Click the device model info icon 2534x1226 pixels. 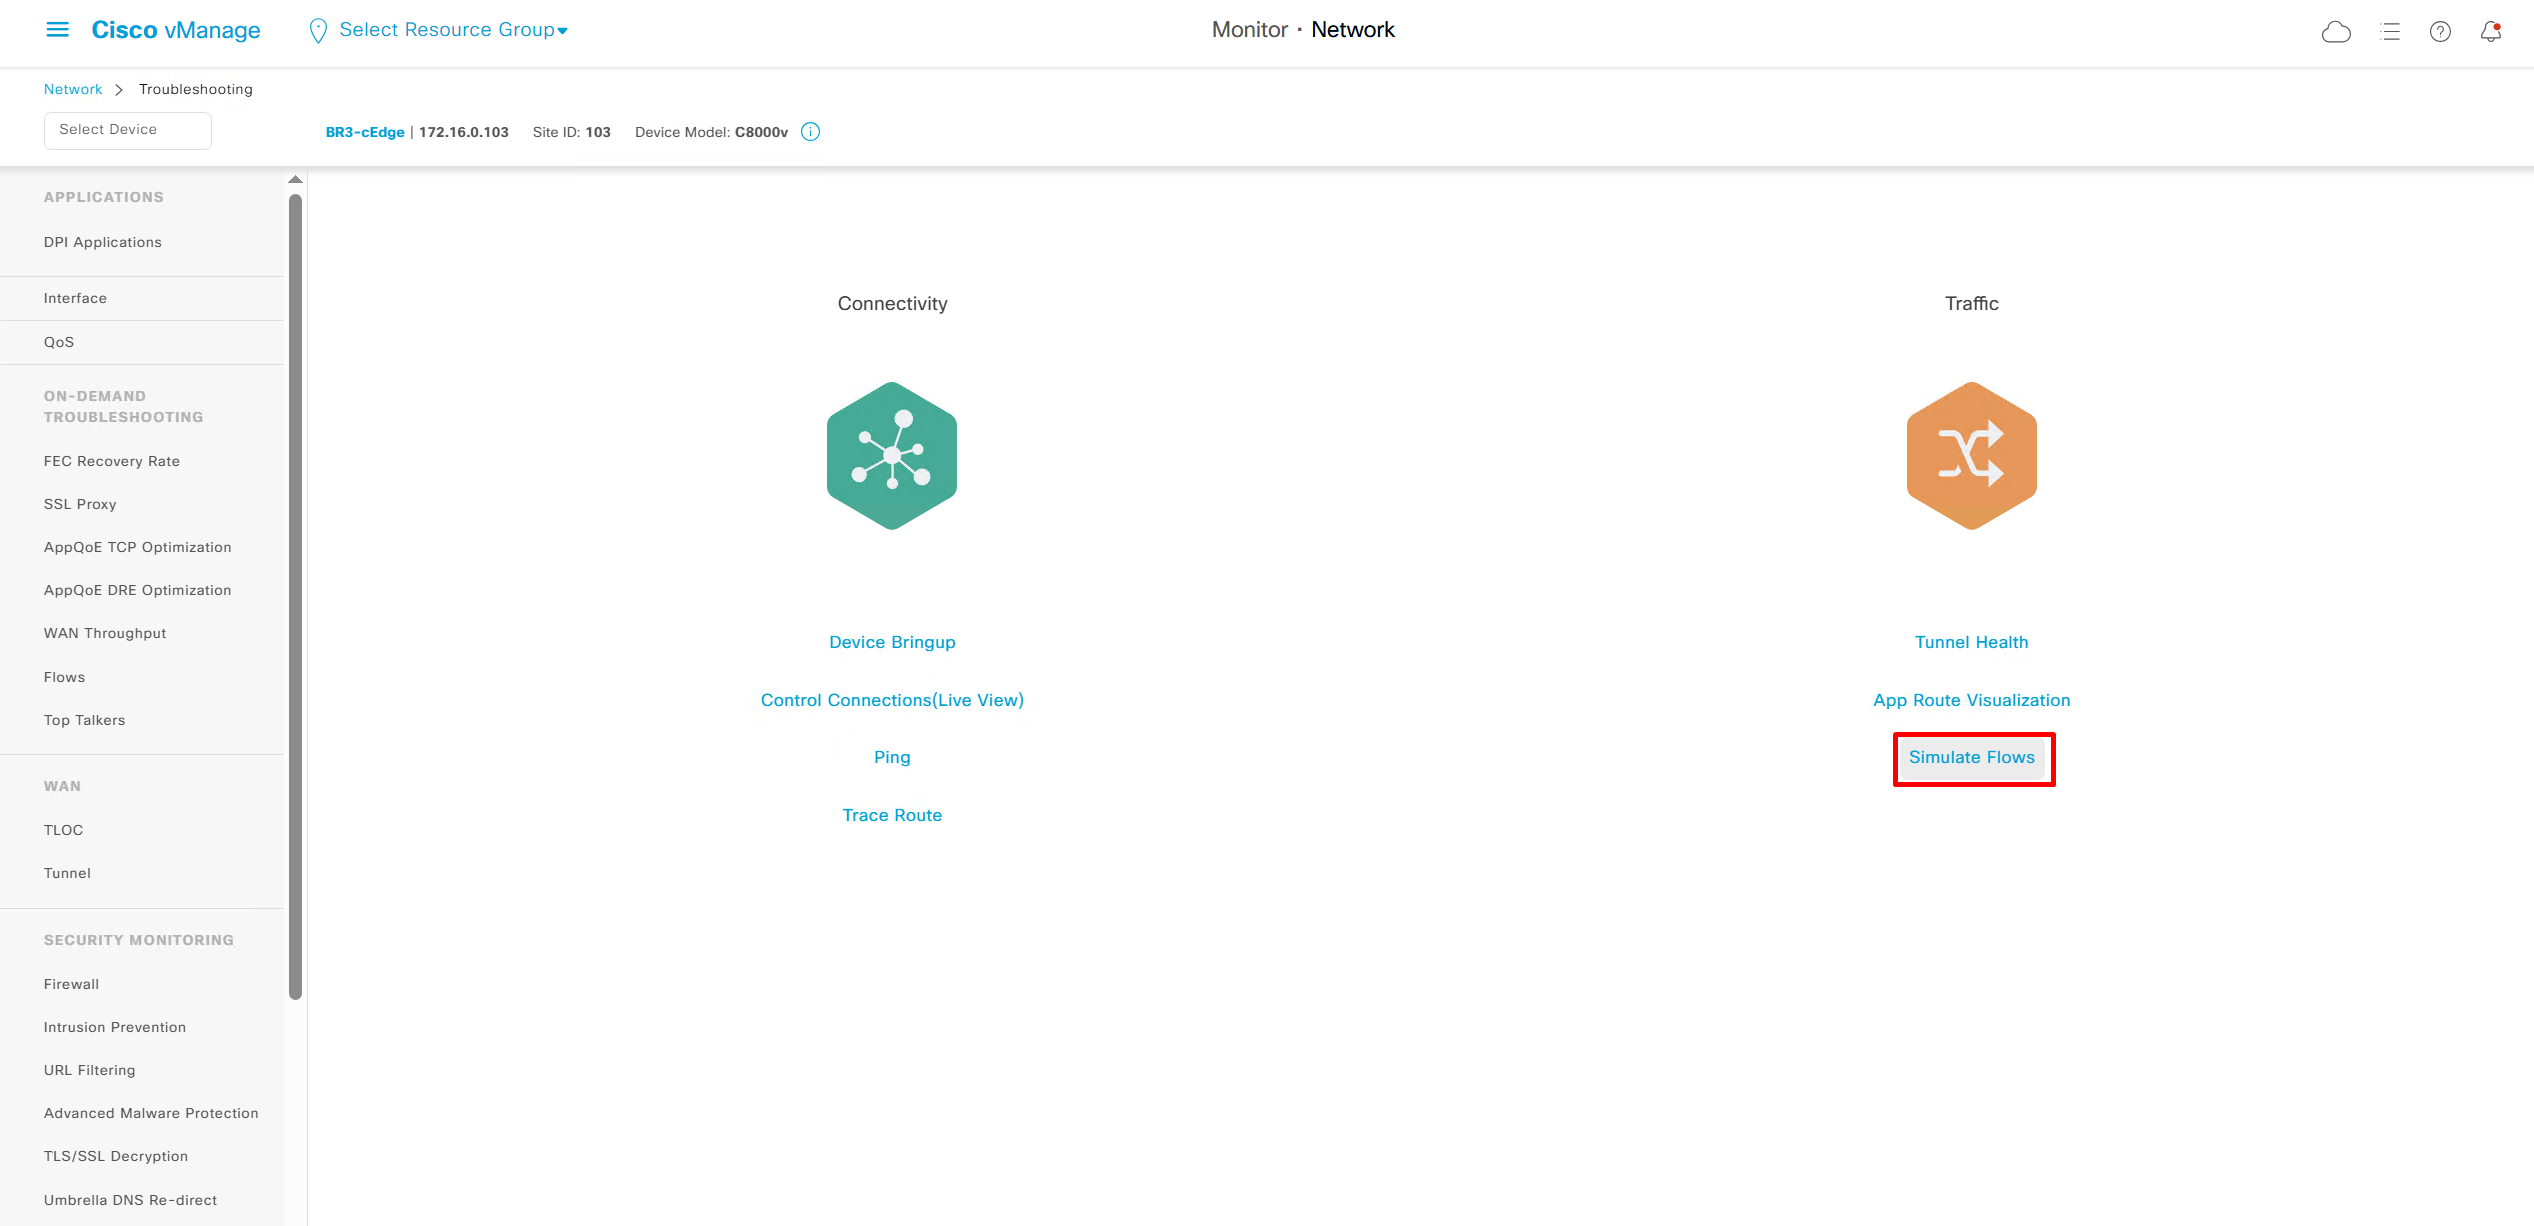click(811, 132)
